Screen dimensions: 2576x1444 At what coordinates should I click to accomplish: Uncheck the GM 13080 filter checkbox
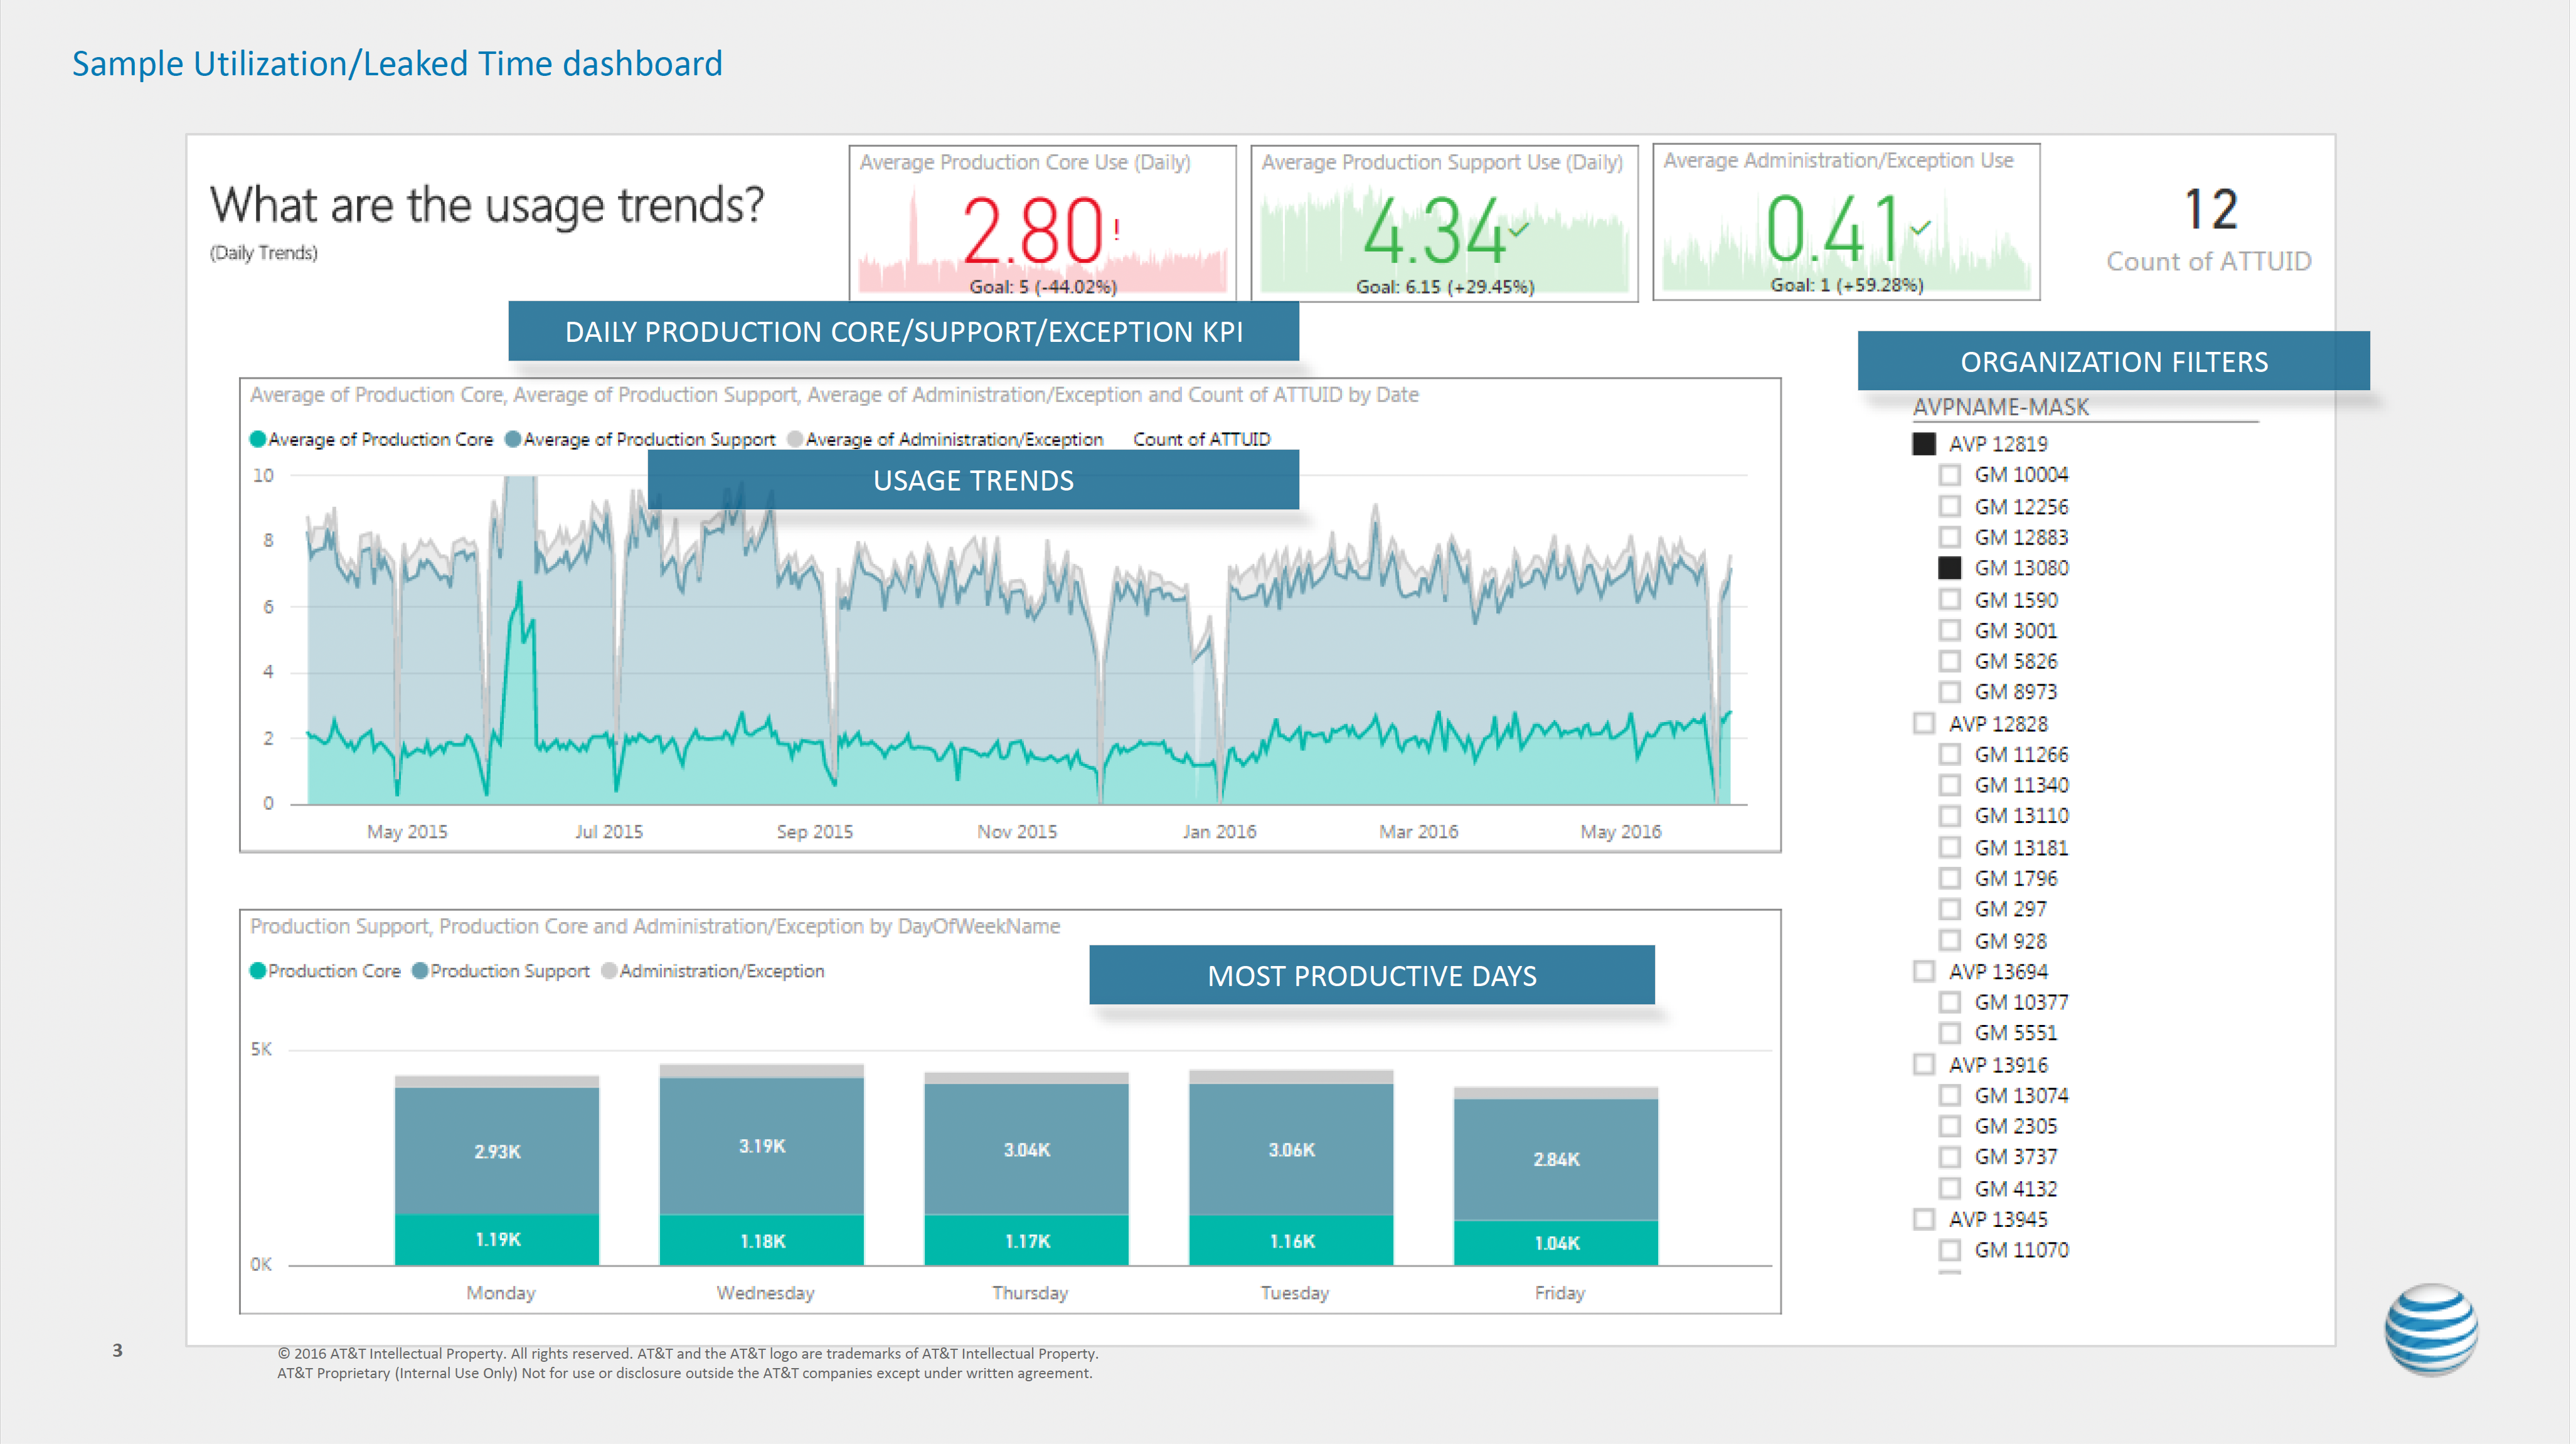(x=1949, y=568)
